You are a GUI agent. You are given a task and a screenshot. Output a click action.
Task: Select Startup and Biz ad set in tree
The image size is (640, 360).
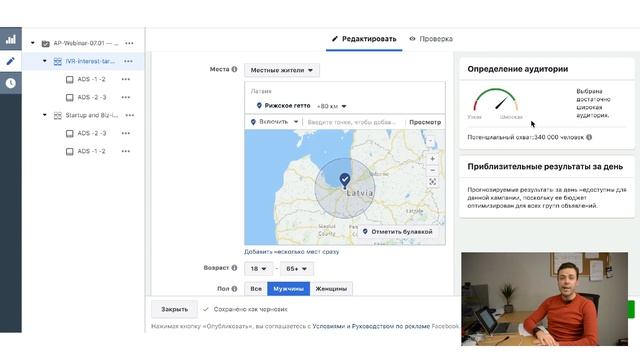[91, 116]
